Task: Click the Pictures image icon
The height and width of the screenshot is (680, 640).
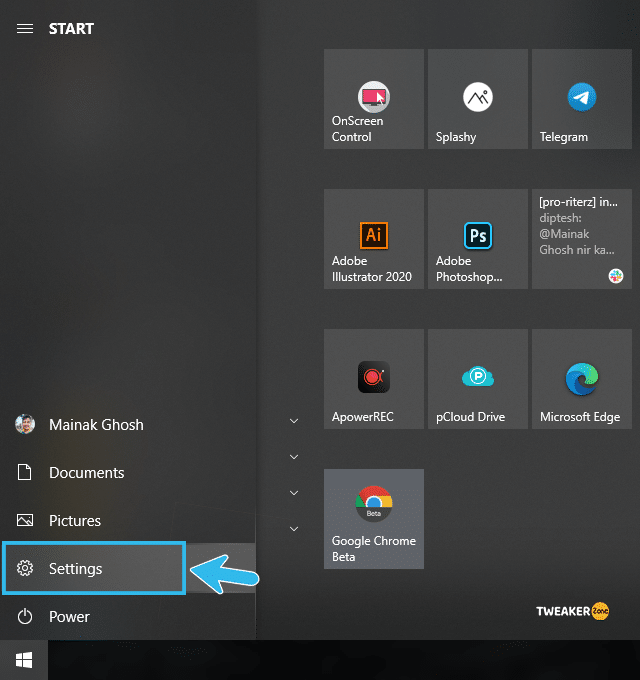Action: [25, 520]
